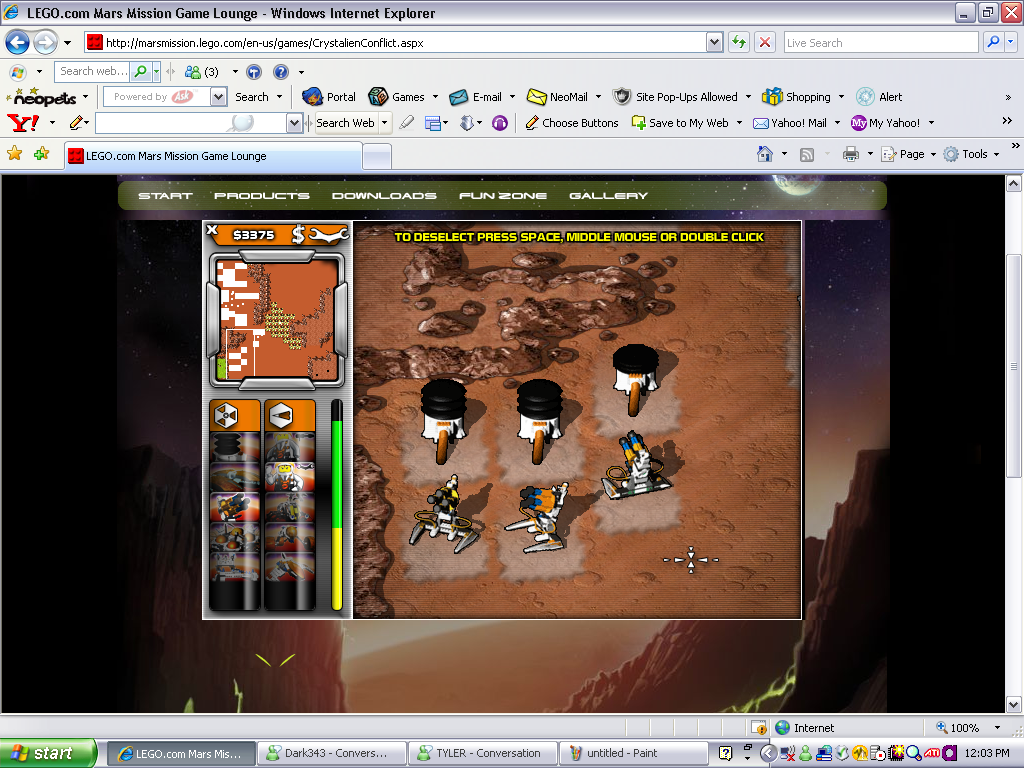Open the DOWNLOADS navigation item

coord(384,195)
